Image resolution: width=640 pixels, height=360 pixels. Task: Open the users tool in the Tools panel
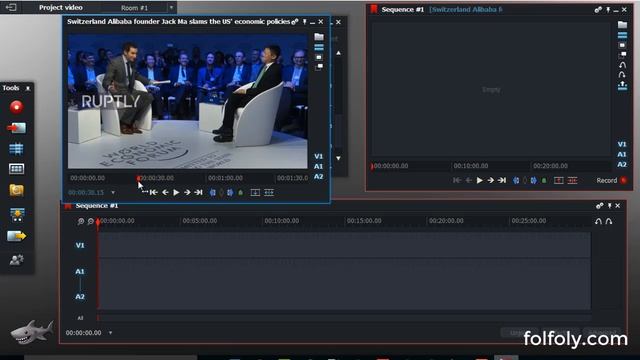click(x=16, y=260)
